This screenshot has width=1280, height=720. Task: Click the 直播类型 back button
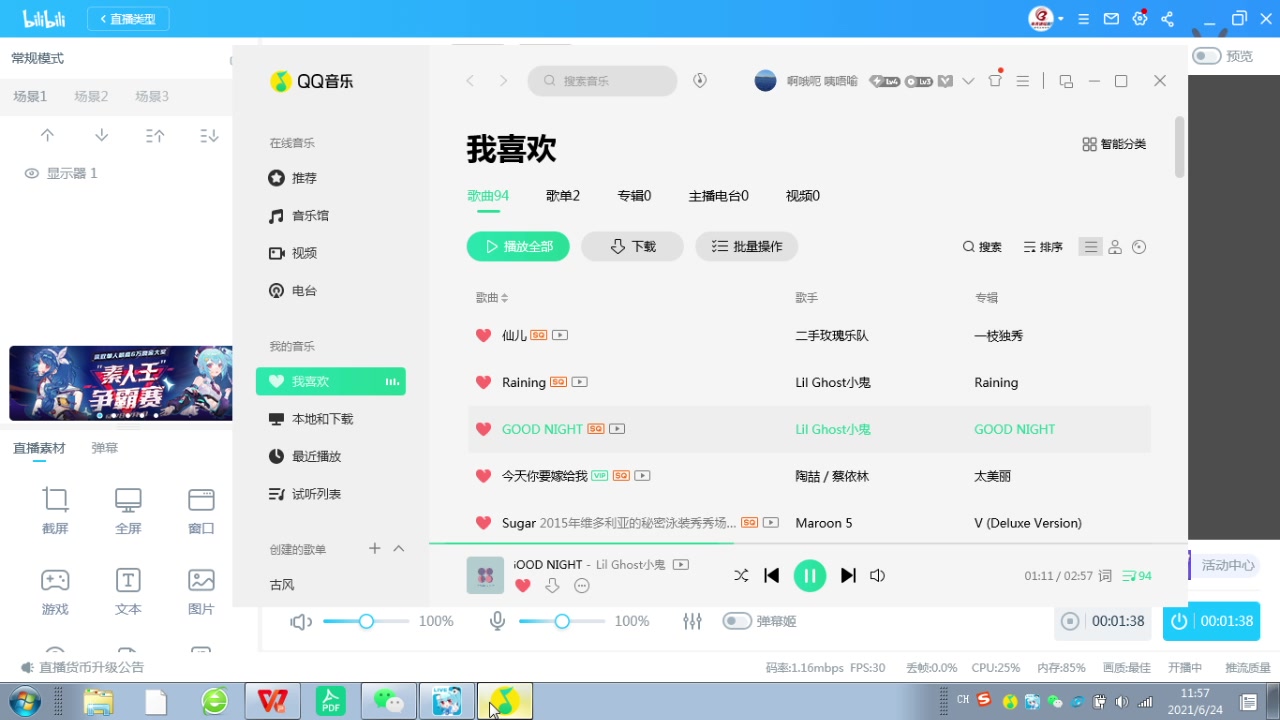pyautogui.click(x=128, y=19)
